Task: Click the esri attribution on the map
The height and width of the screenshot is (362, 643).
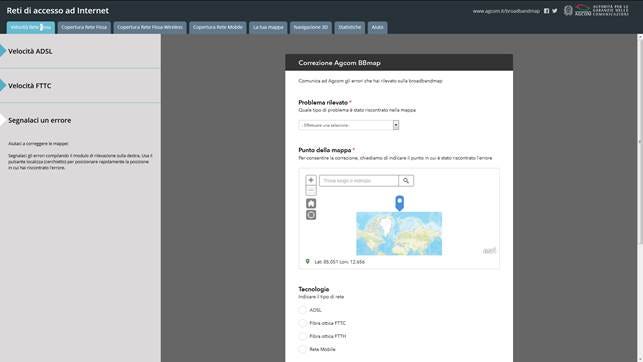Action: point(489,250)
